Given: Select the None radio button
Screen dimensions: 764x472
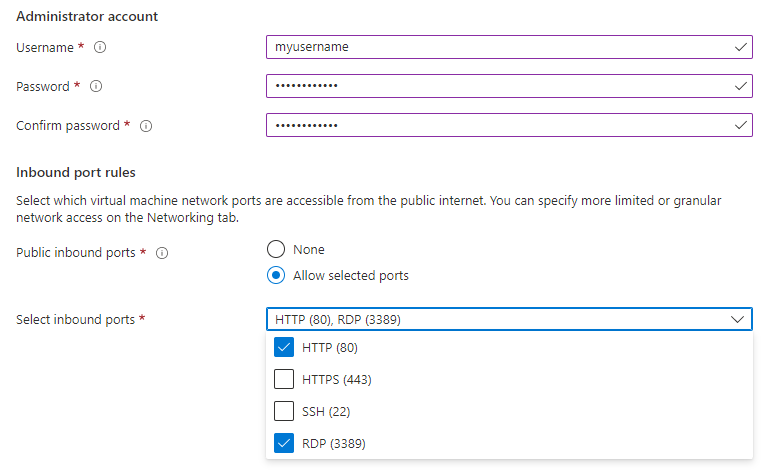Looking at the screenshot, I should 276,249.
